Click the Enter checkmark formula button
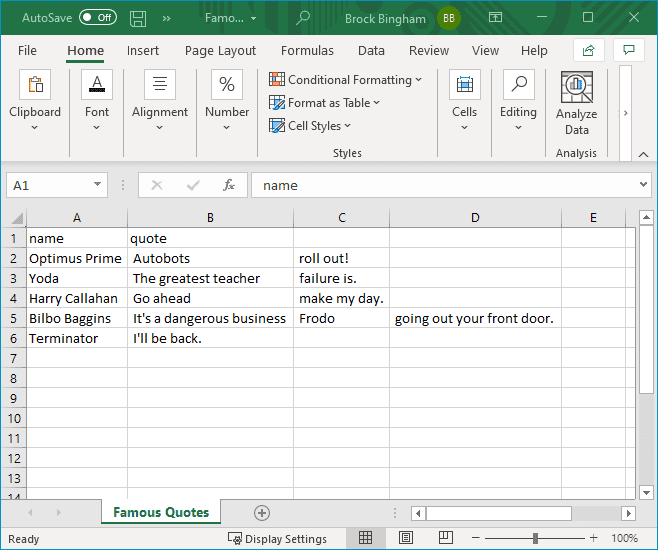Image resolution: width=658 pixels, height=550 pixels. (193, 185)
